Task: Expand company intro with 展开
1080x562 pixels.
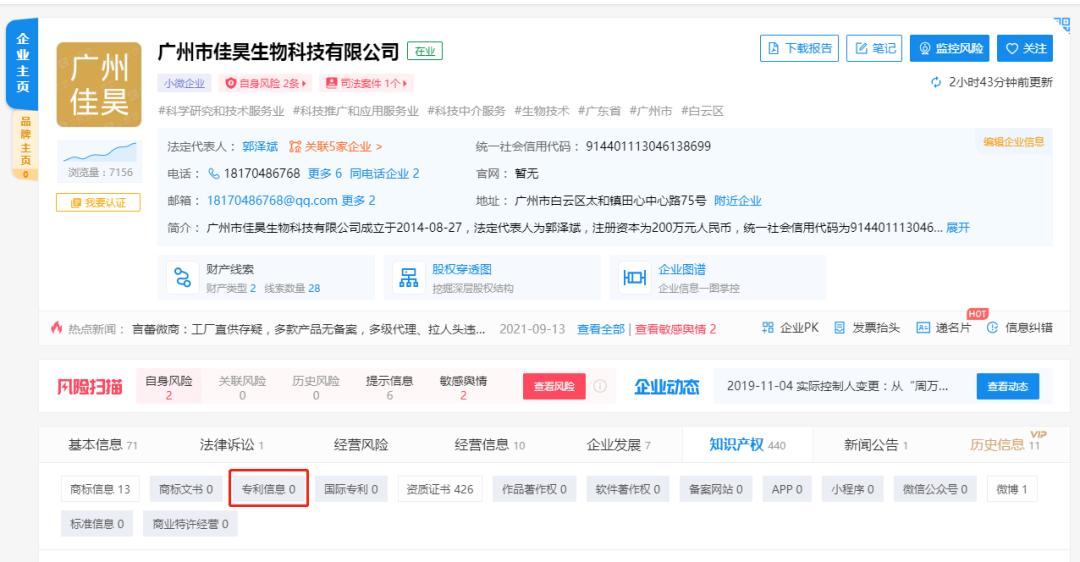Action: 957,227
